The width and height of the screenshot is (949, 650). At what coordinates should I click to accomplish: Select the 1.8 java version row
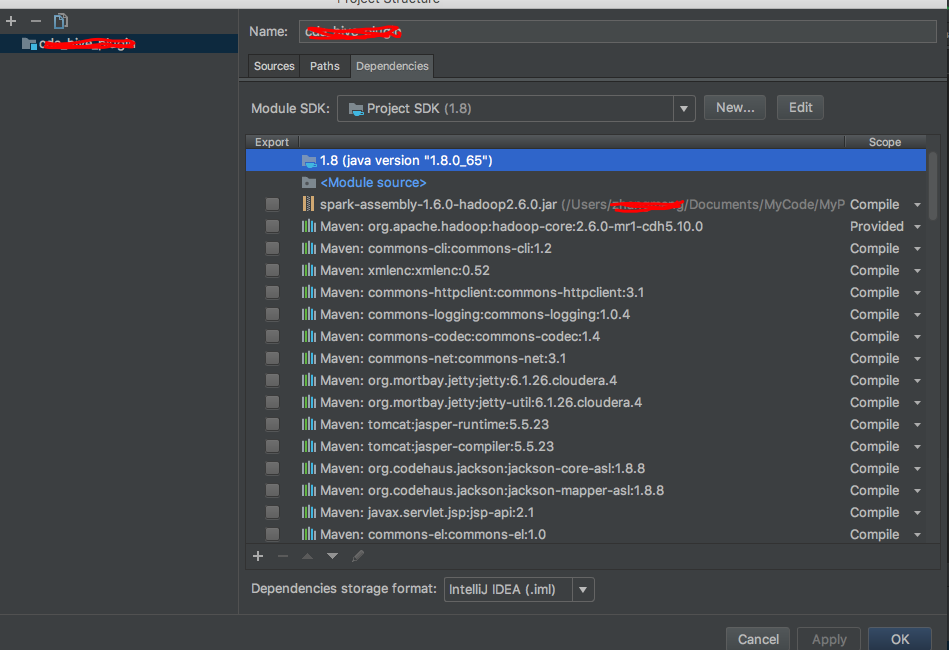[586, 160]
